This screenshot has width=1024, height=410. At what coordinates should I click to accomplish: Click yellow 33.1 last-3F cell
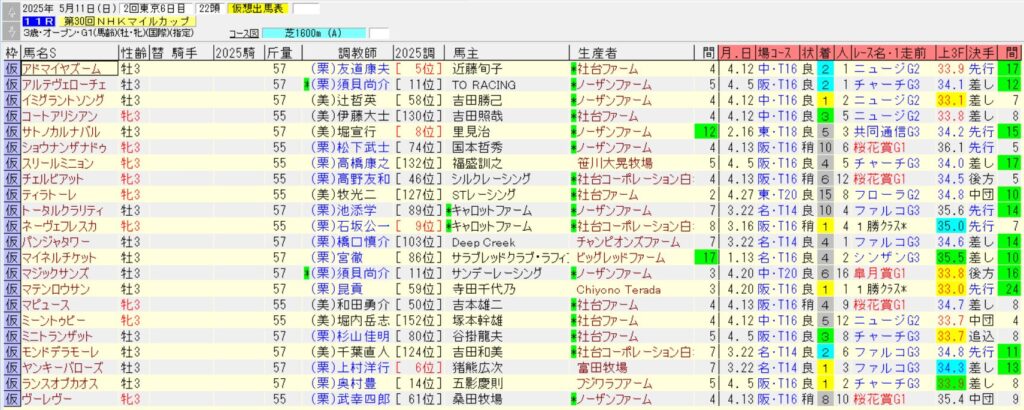tap(950, 100)
